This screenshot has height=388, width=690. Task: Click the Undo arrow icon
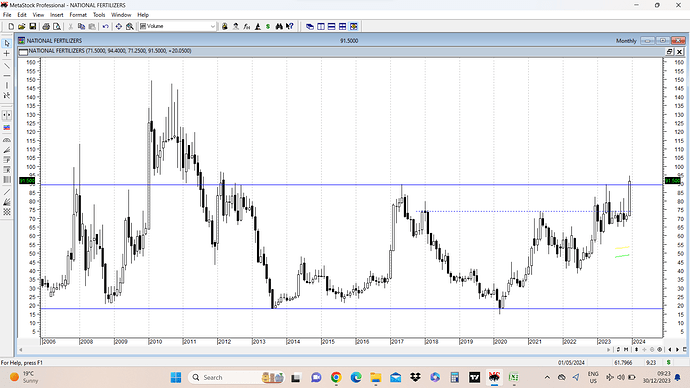pyautogui.click(x=106, y=26)
